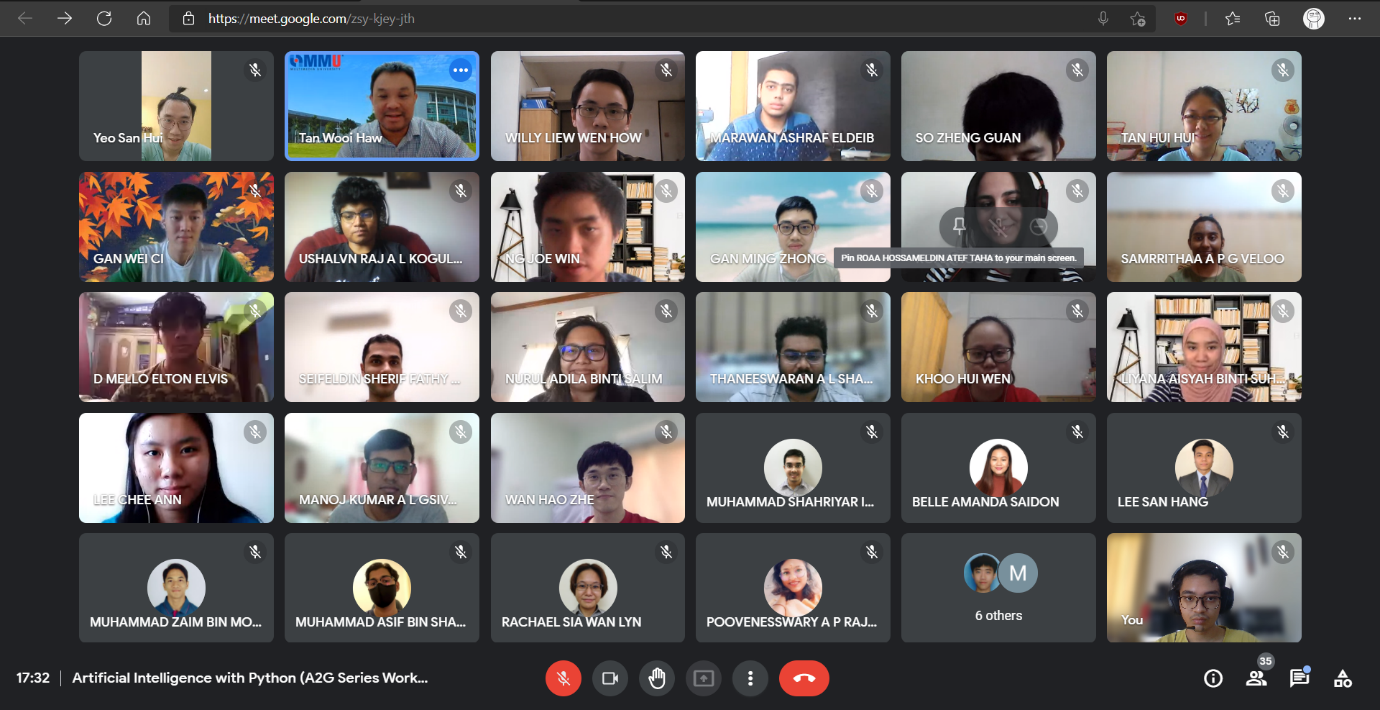Viewport: 1380px width, 710px height.
Task: Open options on Tan Wooi Haw's tile
Action: click(460, 69)
